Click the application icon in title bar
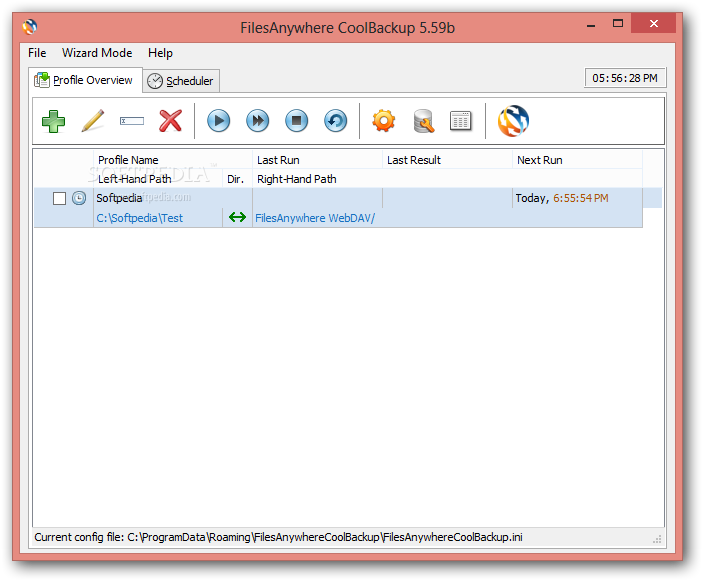 30,27
